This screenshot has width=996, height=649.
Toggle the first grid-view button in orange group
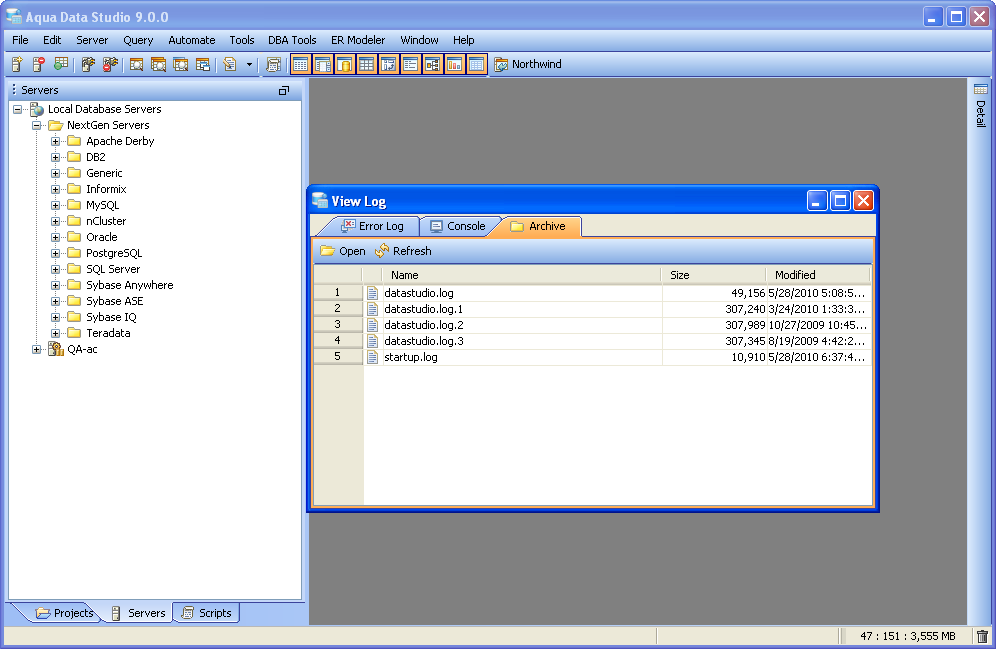pyautogui.click(x=301, y=64)
